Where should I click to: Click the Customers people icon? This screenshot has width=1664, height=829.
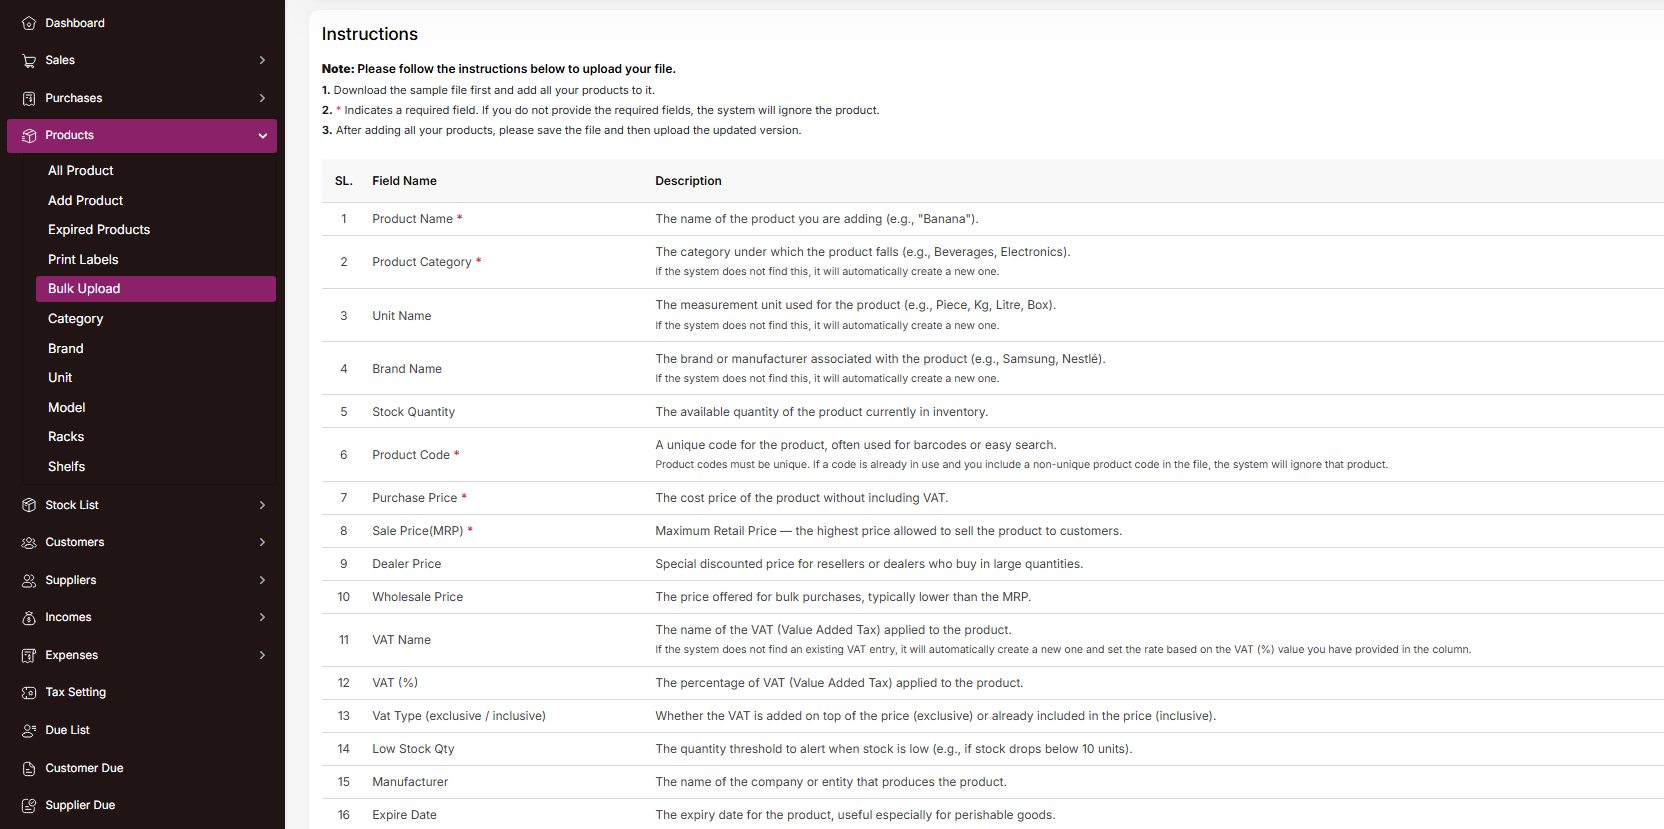pyautogui.click(x=29, y=543)
